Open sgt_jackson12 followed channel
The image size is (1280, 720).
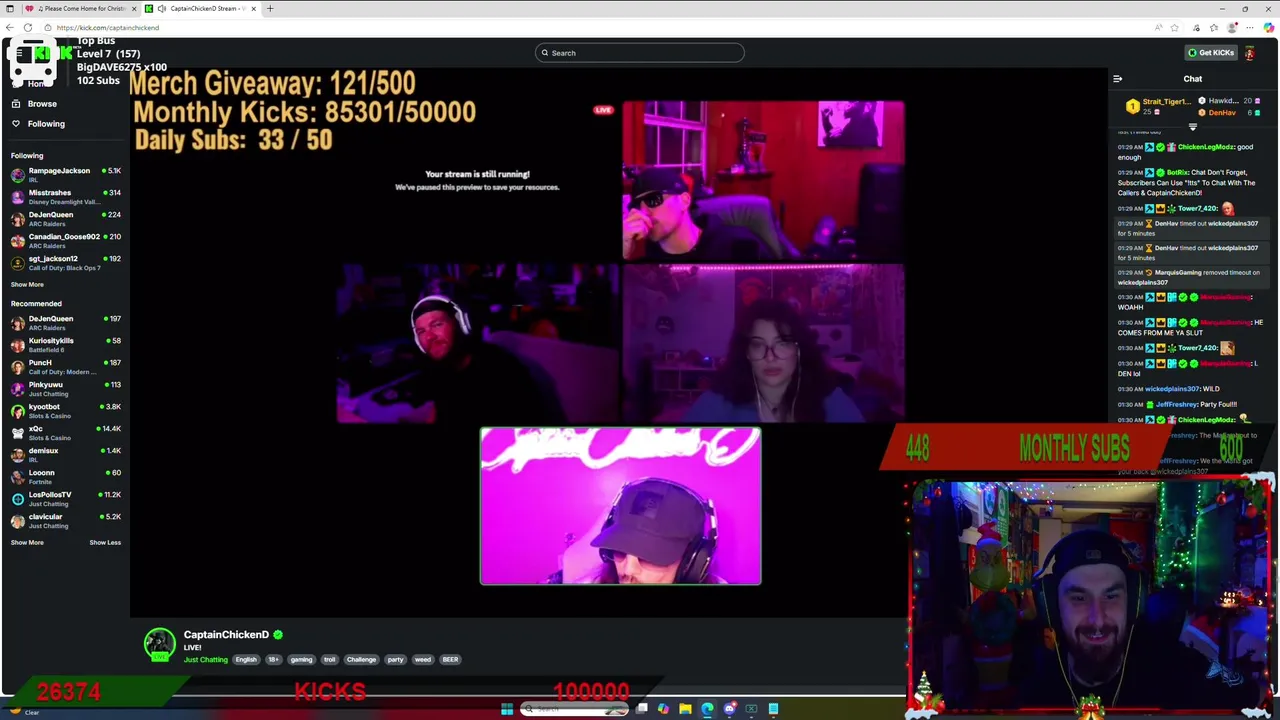point(65,262)
